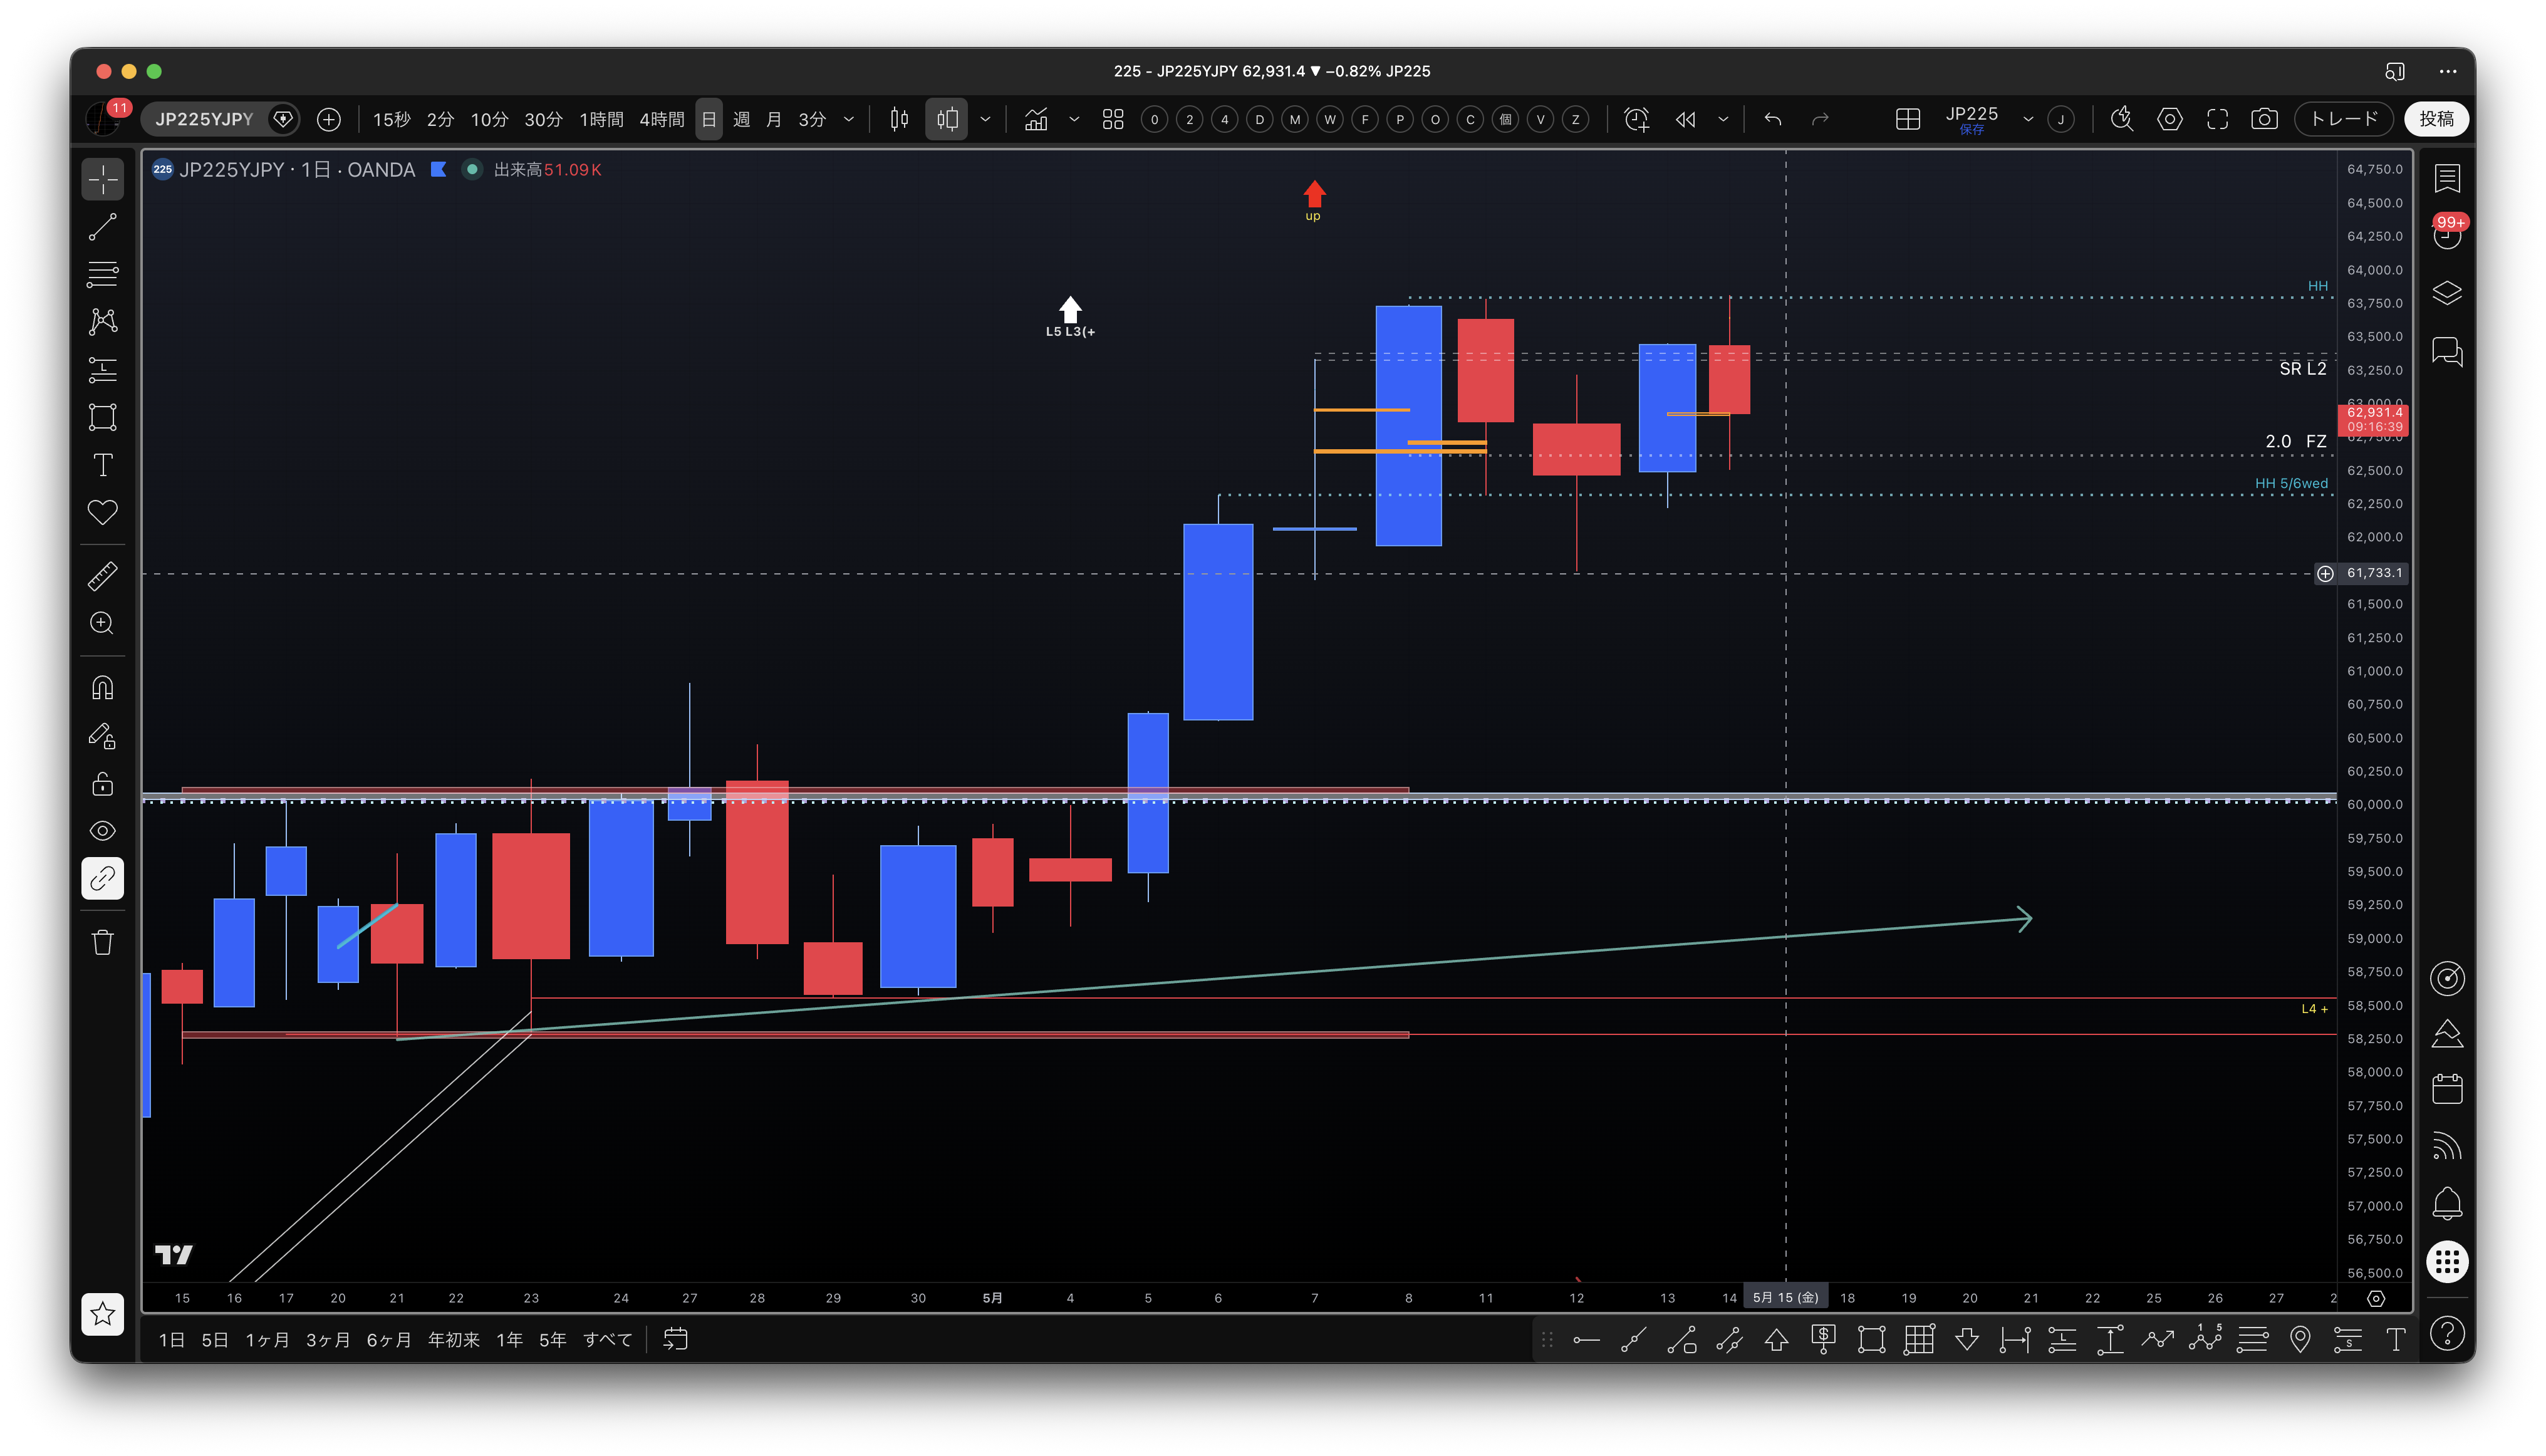
Task: Expand the JP225 layout name dropdown
Action: tap(2028, 120)
